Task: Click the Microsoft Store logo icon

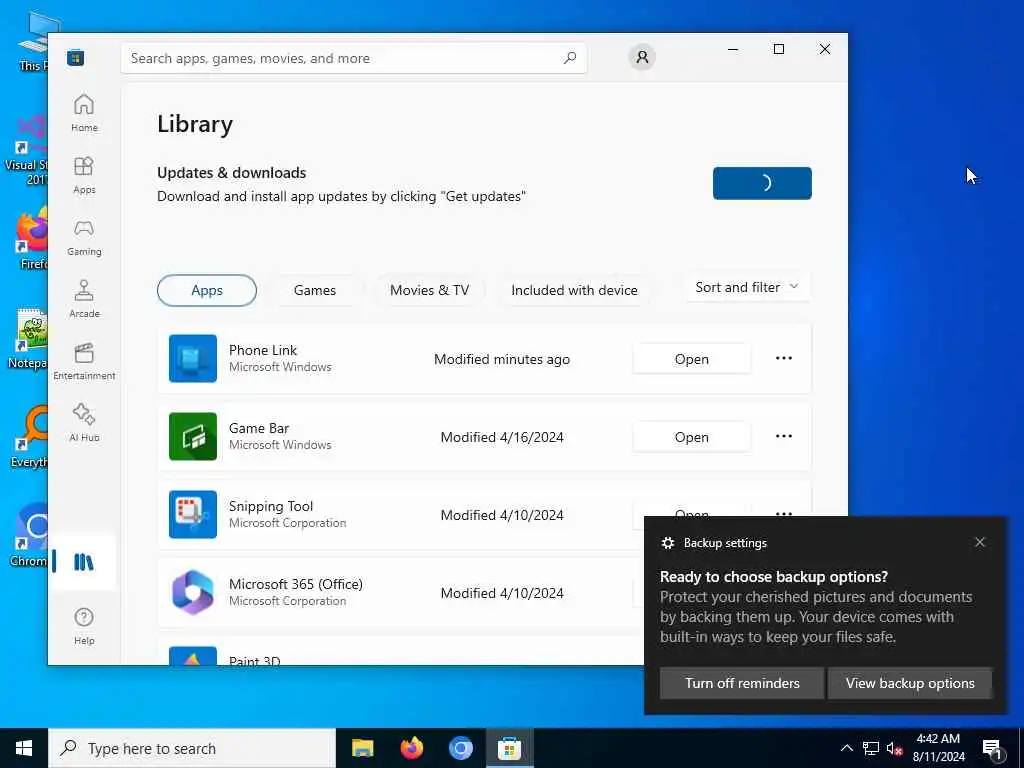Action: 76,57
